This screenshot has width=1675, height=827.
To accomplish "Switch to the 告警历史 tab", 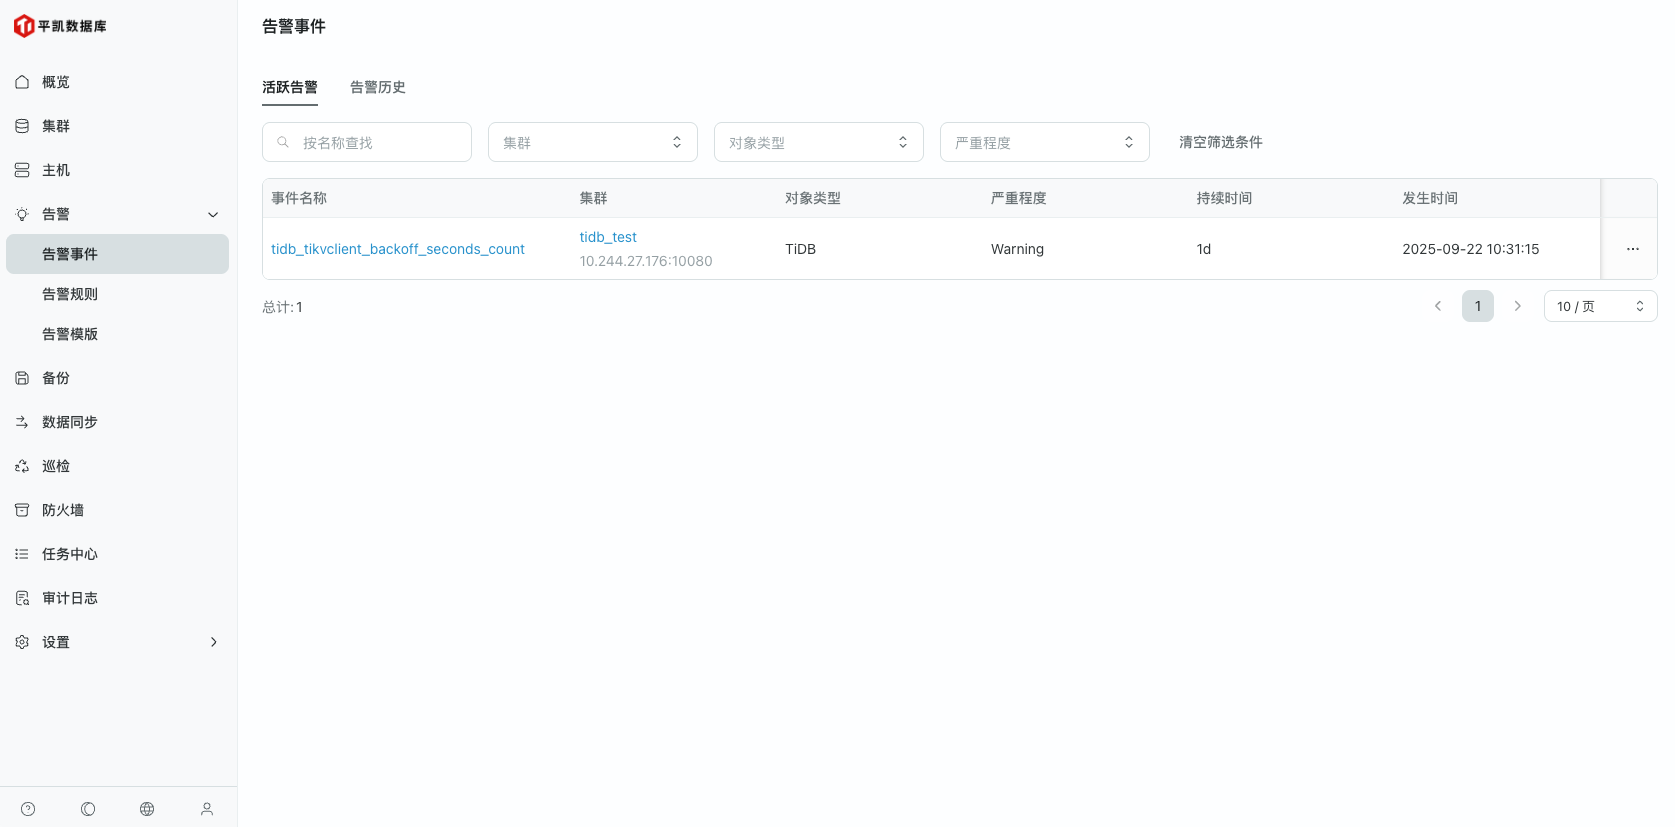I will pyautogui.click(x=378, y=87).
